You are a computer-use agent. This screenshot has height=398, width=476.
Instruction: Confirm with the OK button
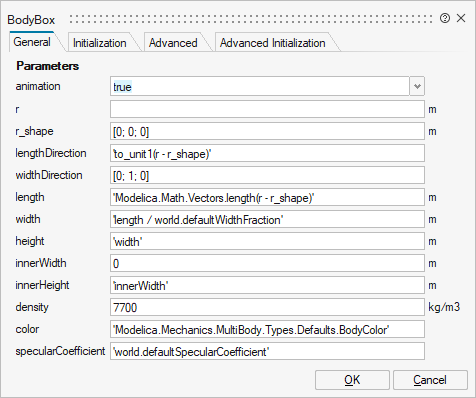click(x=352, y=380)
